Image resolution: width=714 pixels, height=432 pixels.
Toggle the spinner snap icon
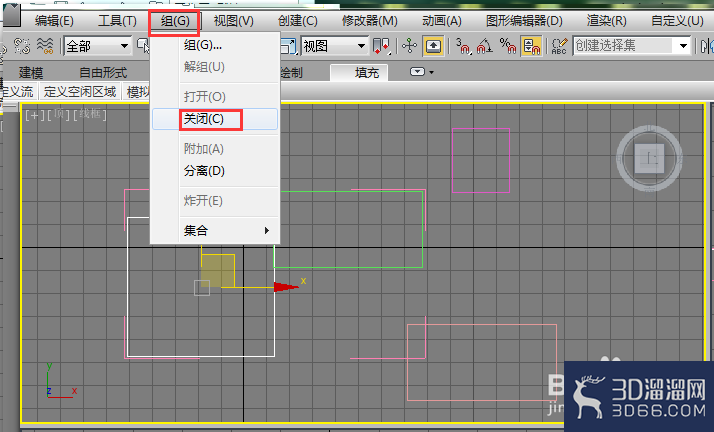531,46
